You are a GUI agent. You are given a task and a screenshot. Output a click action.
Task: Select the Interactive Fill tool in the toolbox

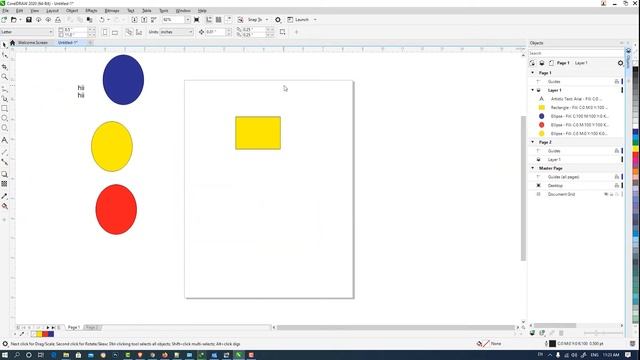click(4, 206)
